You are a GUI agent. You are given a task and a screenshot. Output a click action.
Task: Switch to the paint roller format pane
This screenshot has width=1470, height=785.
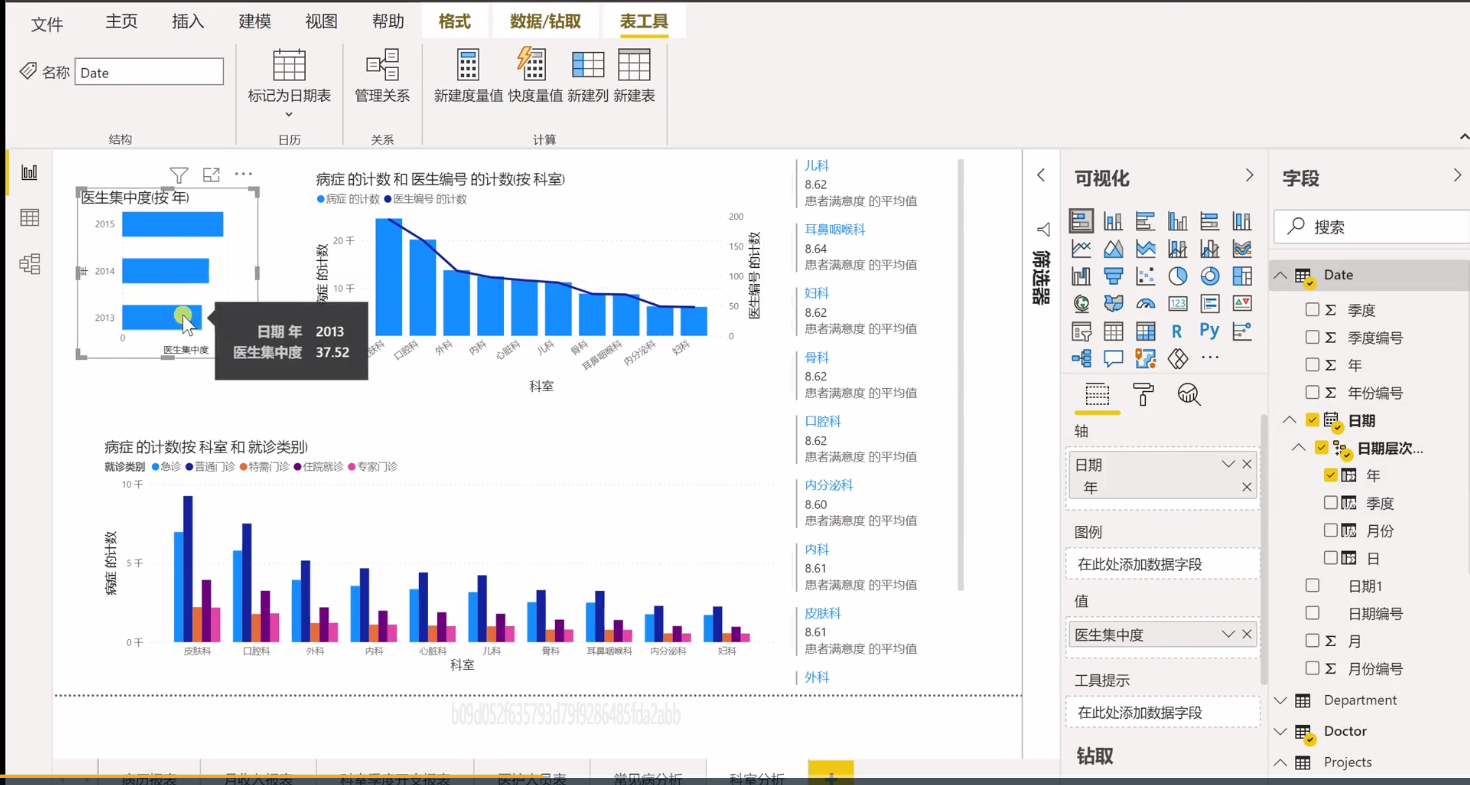[x=1143, y=395]
